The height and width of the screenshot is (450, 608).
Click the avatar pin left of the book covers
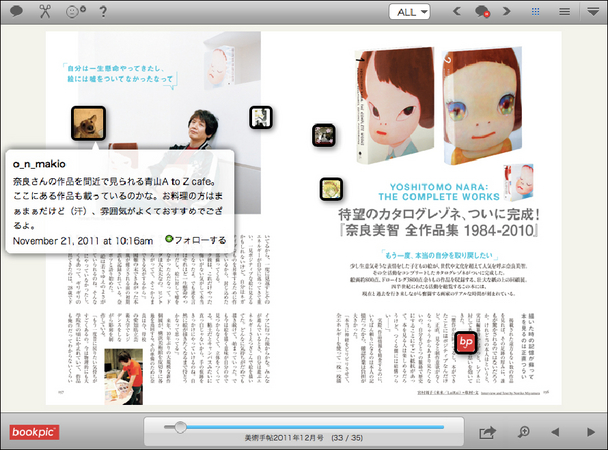pyautogui.click(x=324, y=135)
